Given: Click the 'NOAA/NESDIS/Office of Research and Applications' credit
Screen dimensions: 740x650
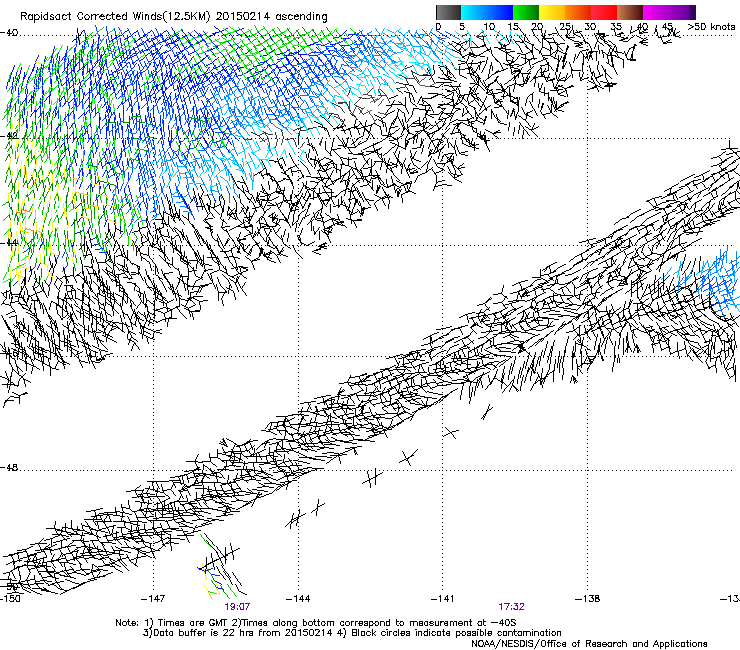Looking at the screenshot, I should coord(589,644).
